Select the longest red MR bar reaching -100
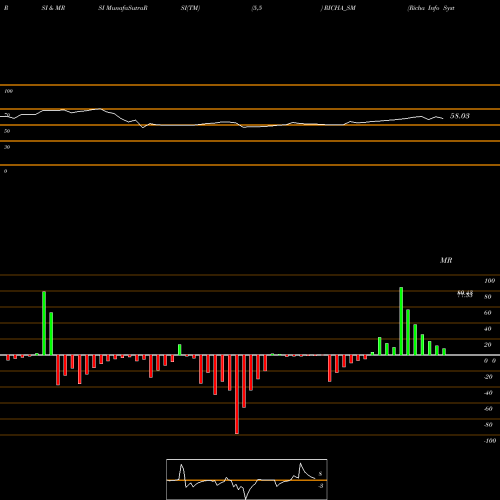Viewport: 500px width, 500px height. click(x=237, y=394)
